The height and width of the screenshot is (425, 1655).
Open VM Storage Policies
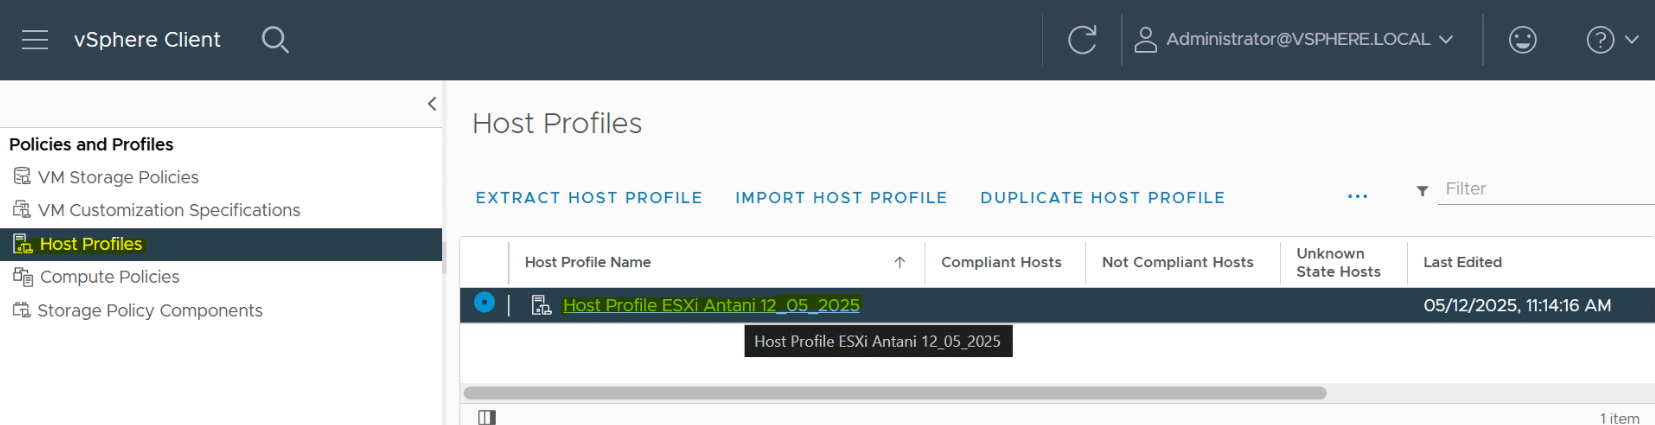(118, 177)
